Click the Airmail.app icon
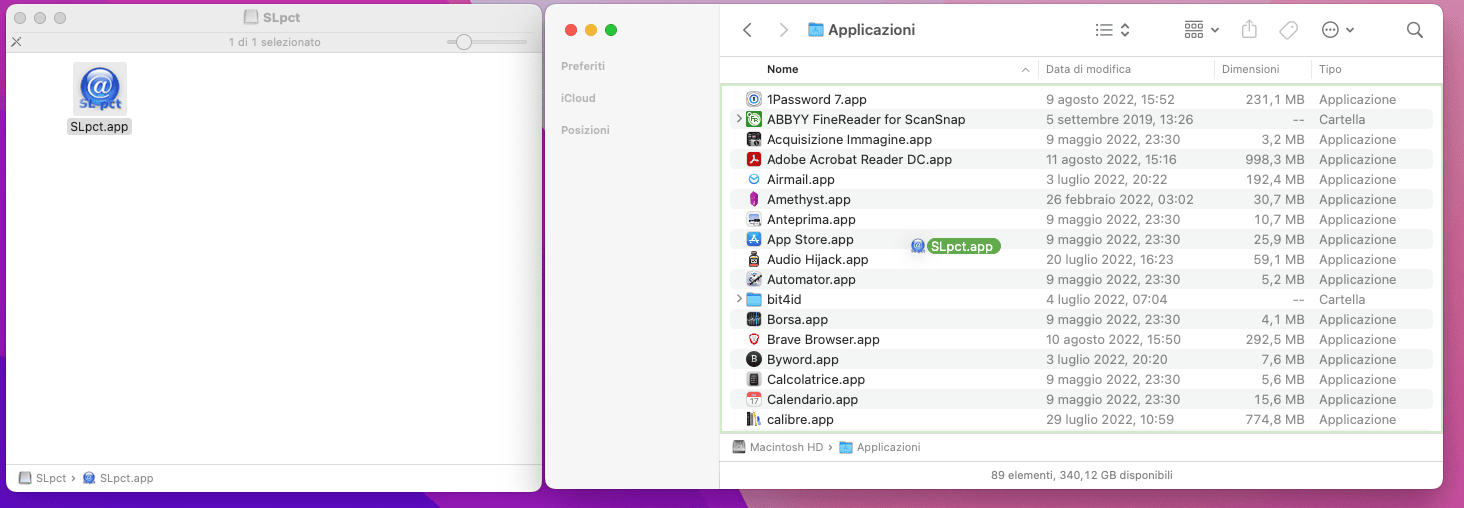1464x508 pixels. pyautogui.click(x=754, y=179)
